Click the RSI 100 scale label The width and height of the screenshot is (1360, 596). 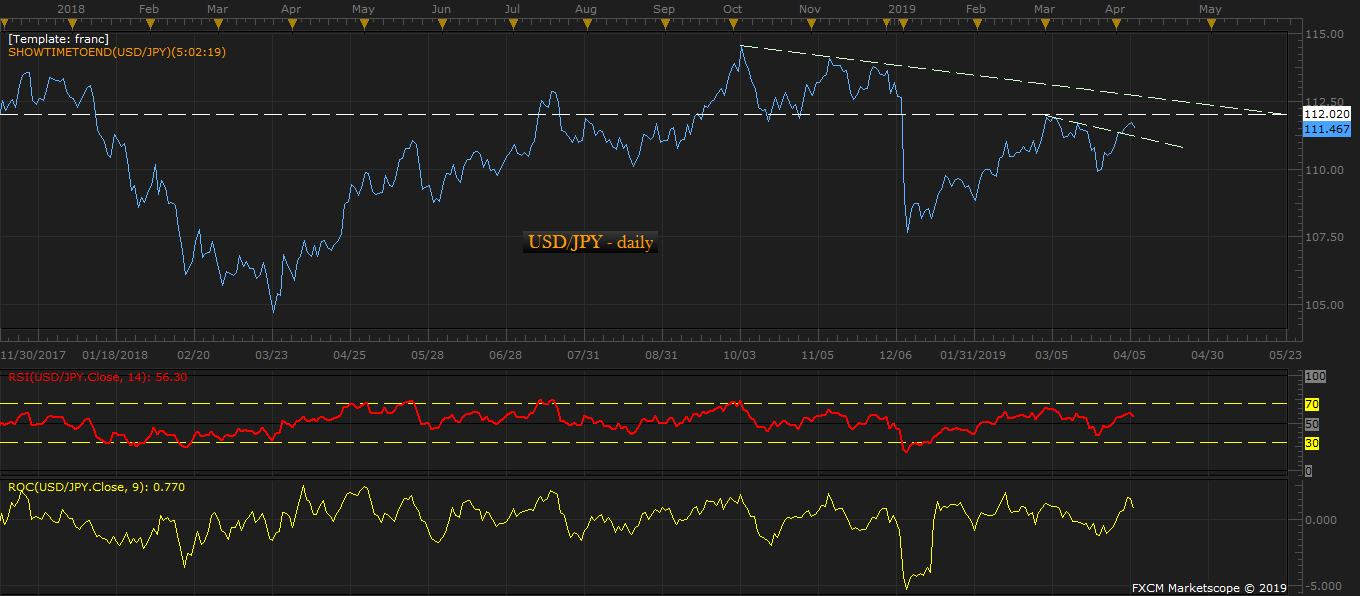(1314, 376)
